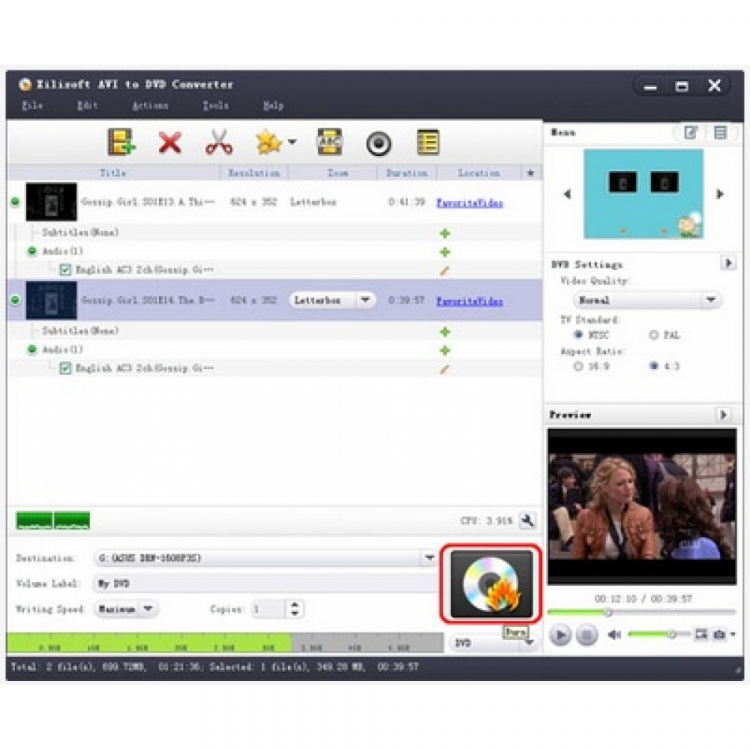
Task: Click the wrench CPU settings icon
Action: (528, 520)
